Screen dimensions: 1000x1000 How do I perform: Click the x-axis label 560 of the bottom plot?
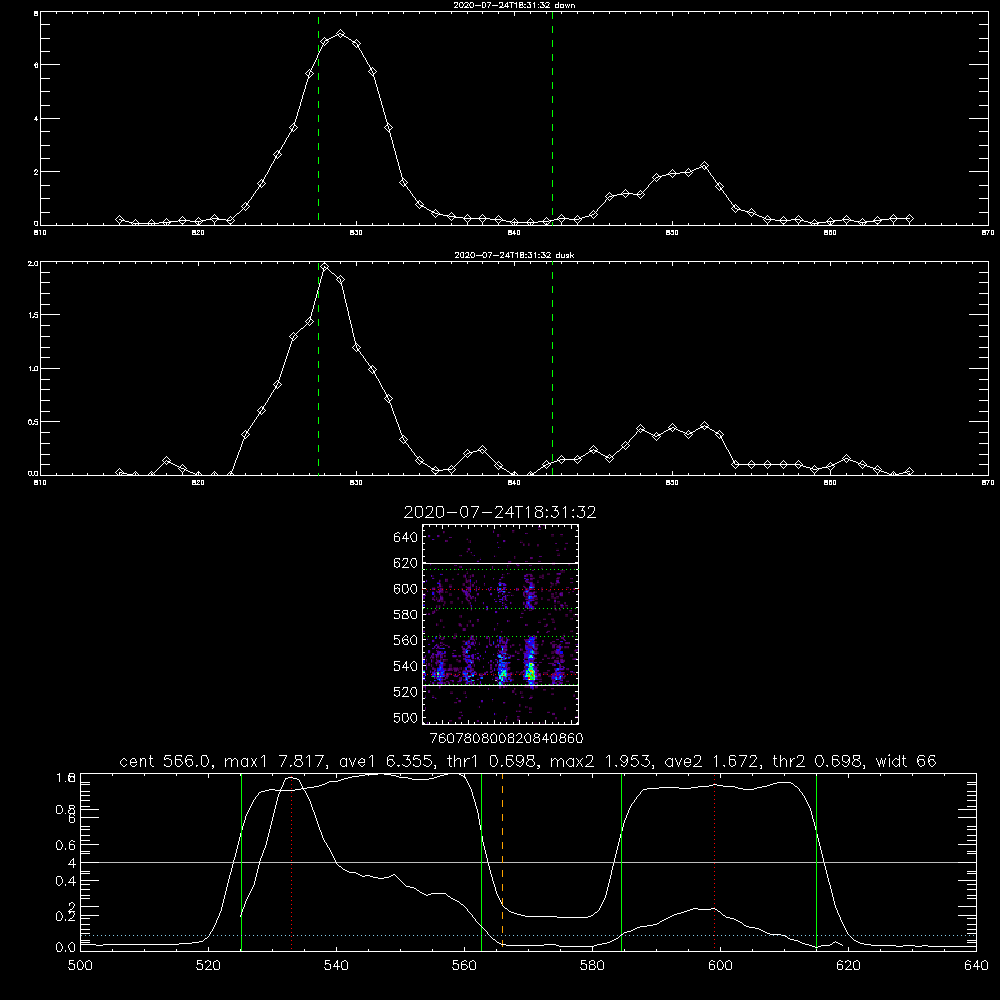(464, 966)
